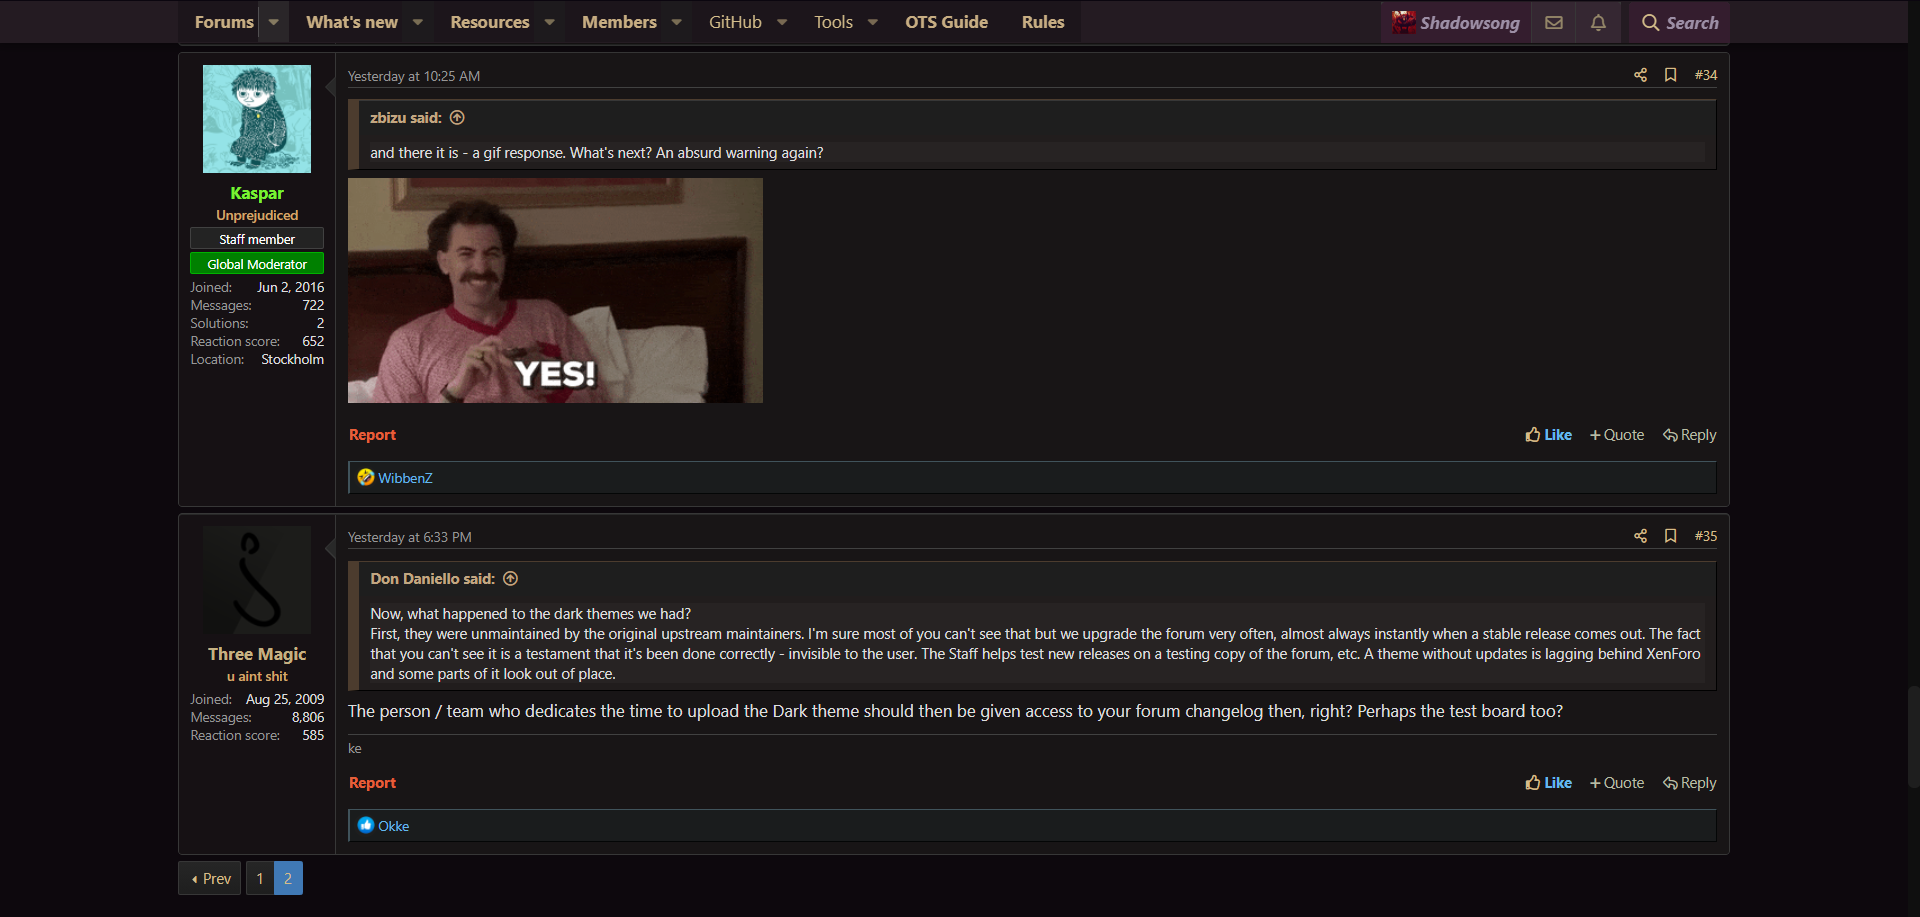Go to page 1 of thread
The width and height of the screenshot is (1920, 917).
pyautogui.click(x=260, y=878)
